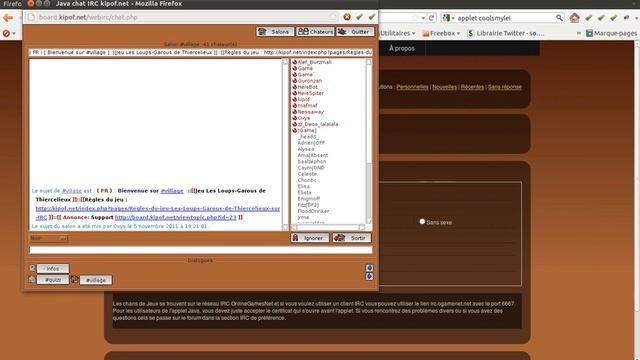Image resolution: width=640 pixels, height=360 pixels.
Task: Click the icon left of infos tab
Action: click(x=32, y=268)
